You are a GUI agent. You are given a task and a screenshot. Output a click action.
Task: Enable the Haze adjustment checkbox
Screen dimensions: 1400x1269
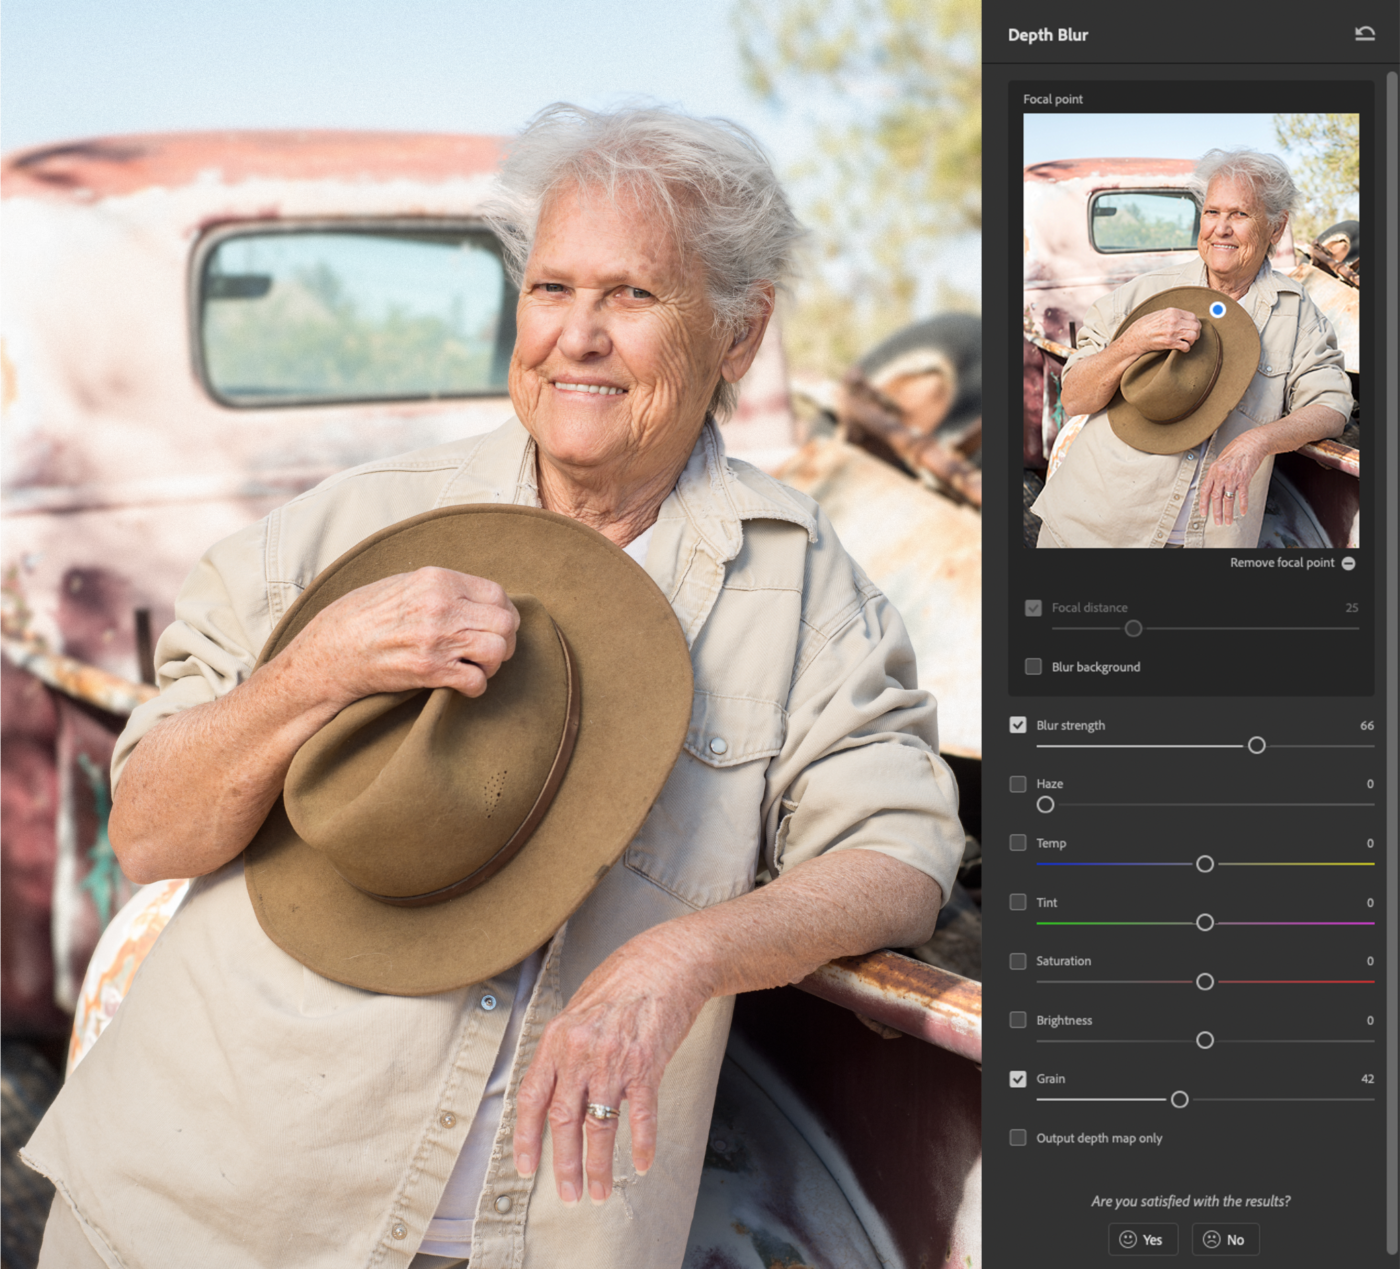tap(1018, 784)
